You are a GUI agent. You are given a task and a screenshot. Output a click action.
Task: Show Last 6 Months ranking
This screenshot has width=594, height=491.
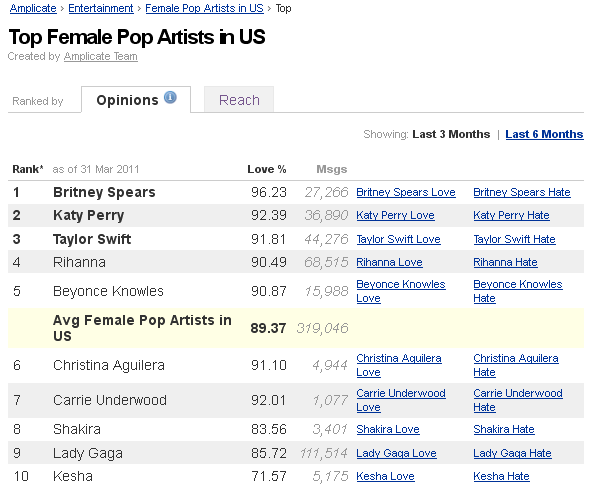pyautogui.click(x=544, y=134)
